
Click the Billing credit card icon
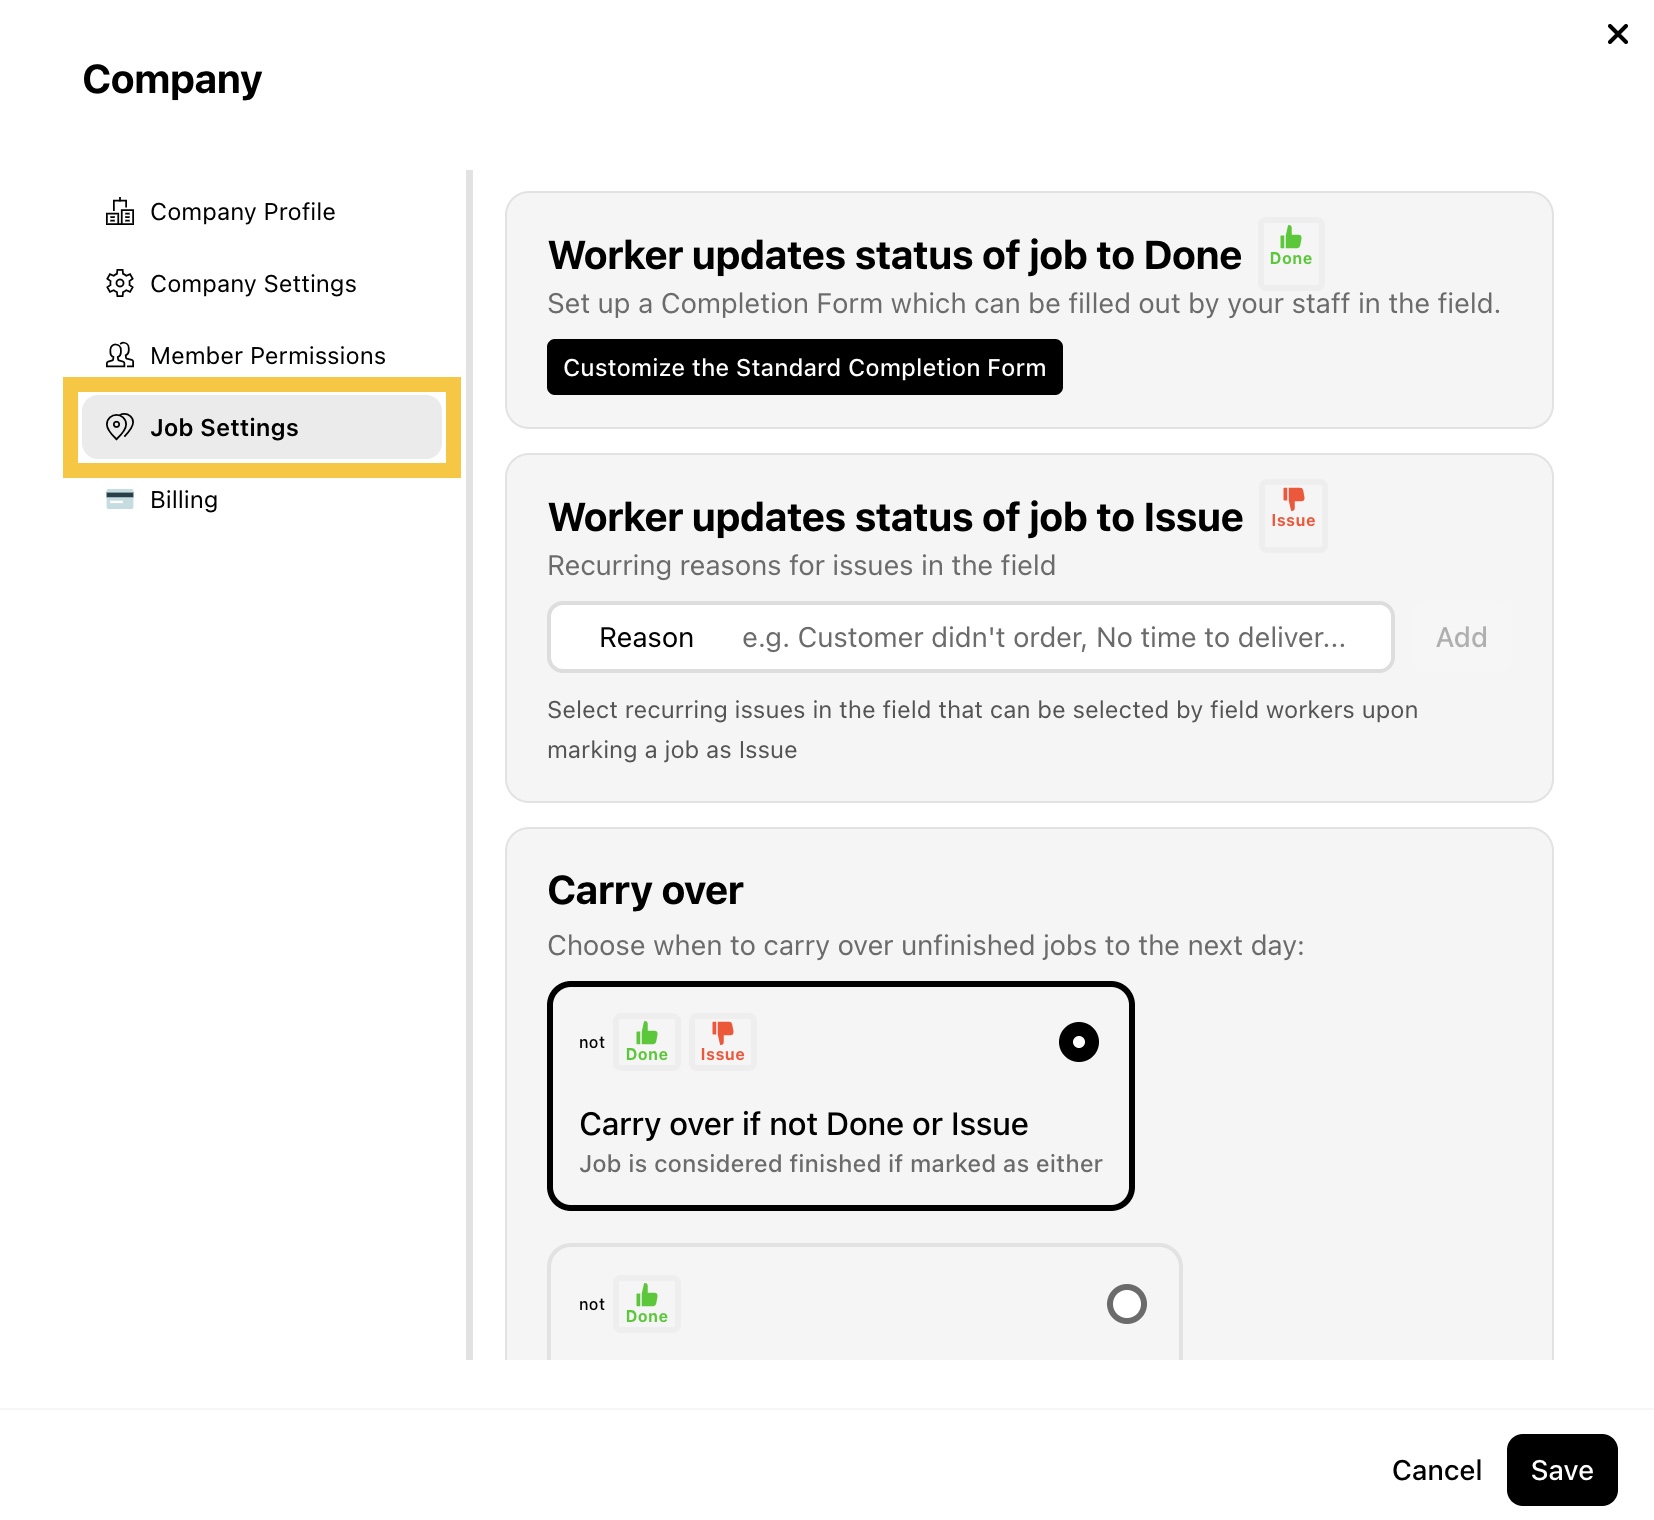(120, 500)
